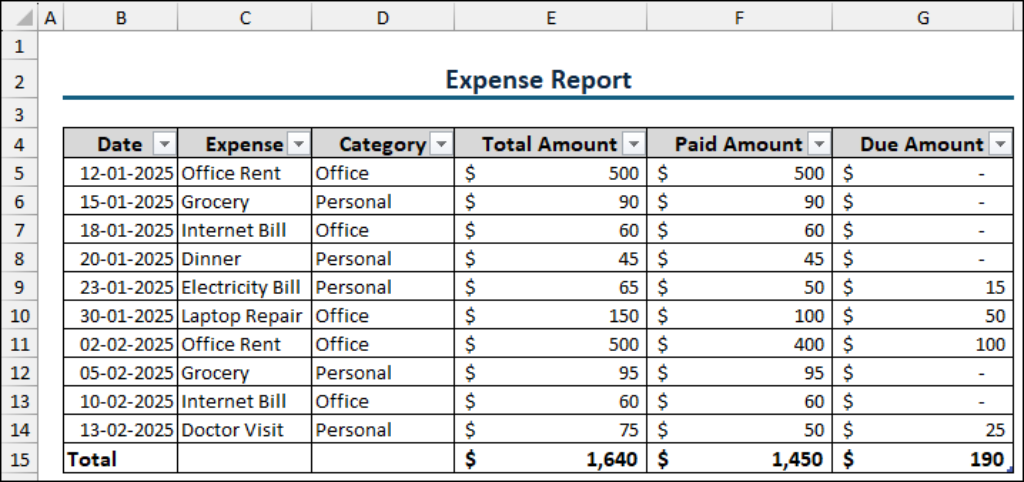Select Office Rent in row 11
Image resolution: width=1024 pixels, height=482 pixels.
coord(245,344)
